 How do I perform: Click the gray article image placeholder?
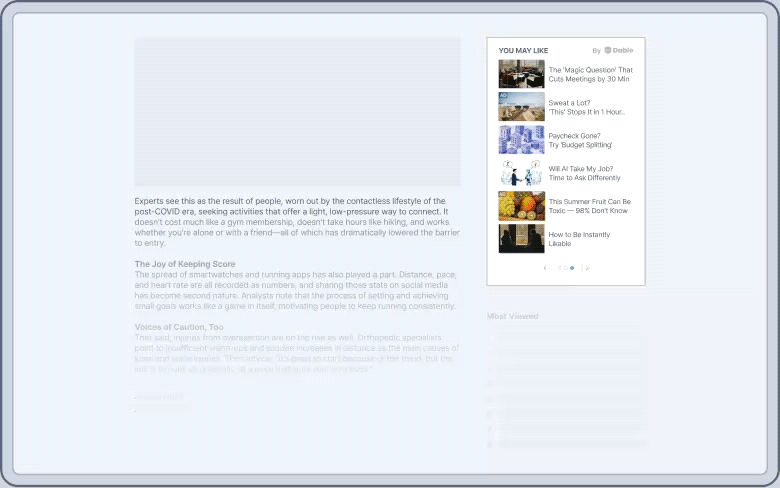pos(297,112)
